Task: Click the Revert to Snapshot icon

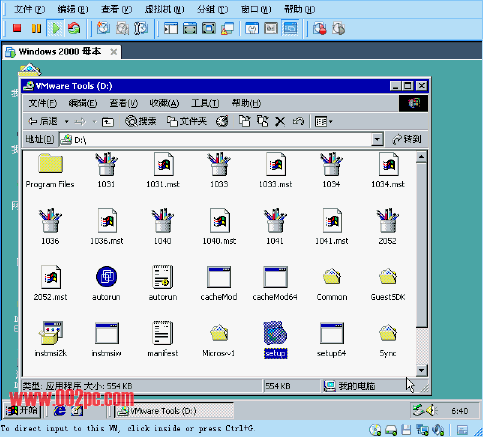Action: click(x=122, y=28)
